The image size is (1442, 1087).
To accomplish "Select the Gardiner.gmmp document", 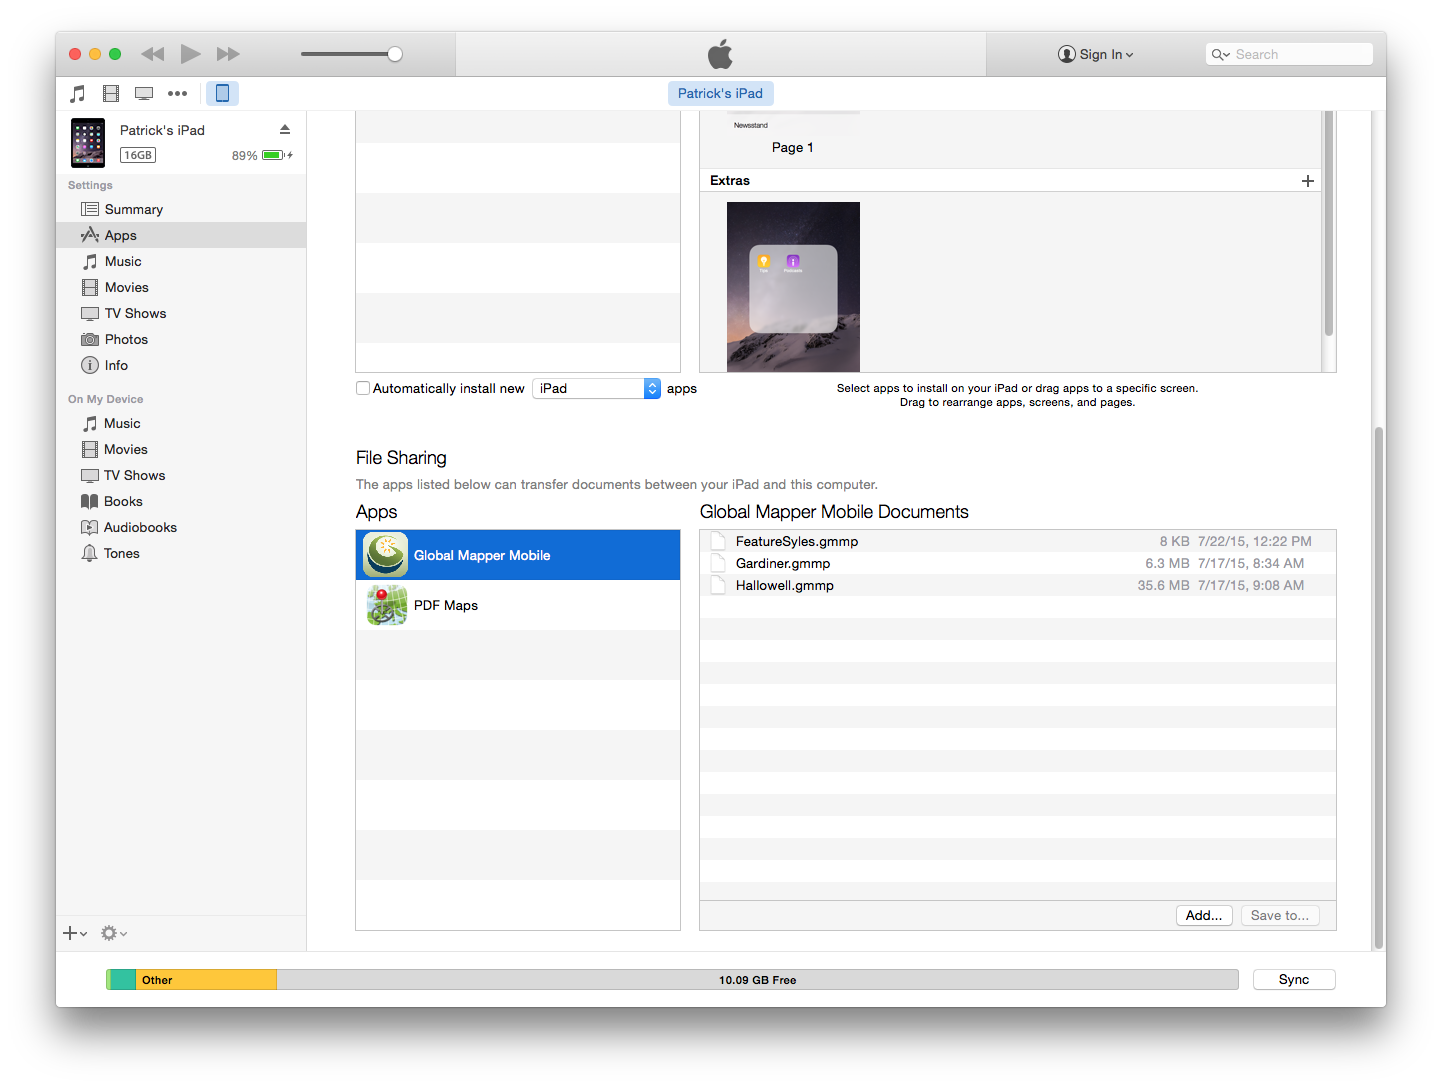I will (x=1018, y=563).
